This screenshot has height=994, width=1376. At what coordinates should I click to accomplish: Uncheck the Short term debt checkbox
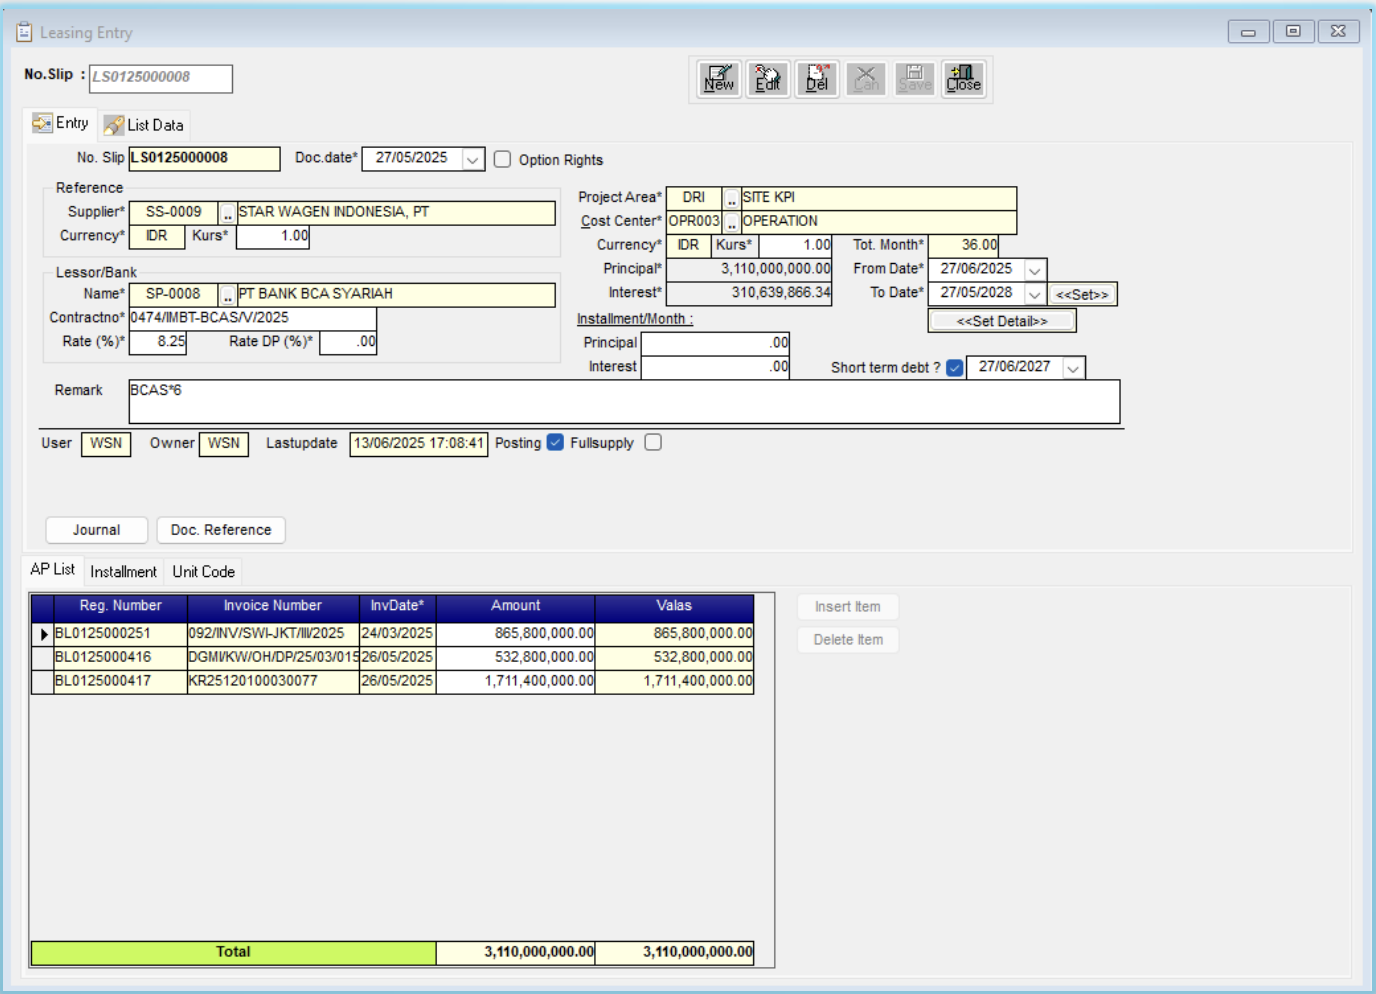click(x=955, y=368)
